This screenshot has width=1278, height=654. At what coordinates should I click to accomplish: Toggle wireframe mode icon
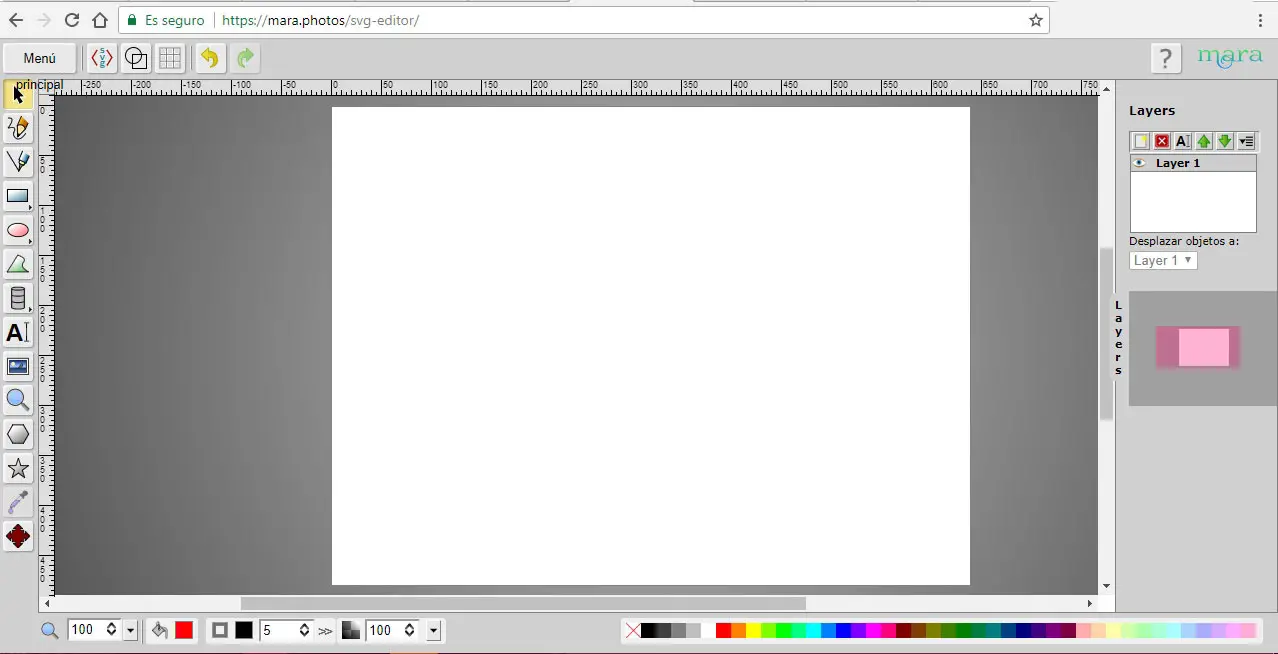(x=136, y=58)
